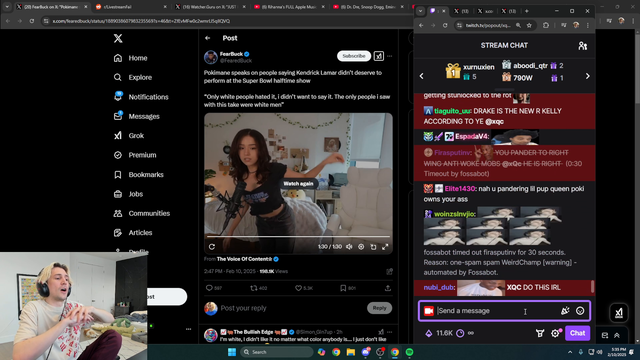Go to Home in the X sidebar
Screen dimensions: 640x360
(131, 58)
